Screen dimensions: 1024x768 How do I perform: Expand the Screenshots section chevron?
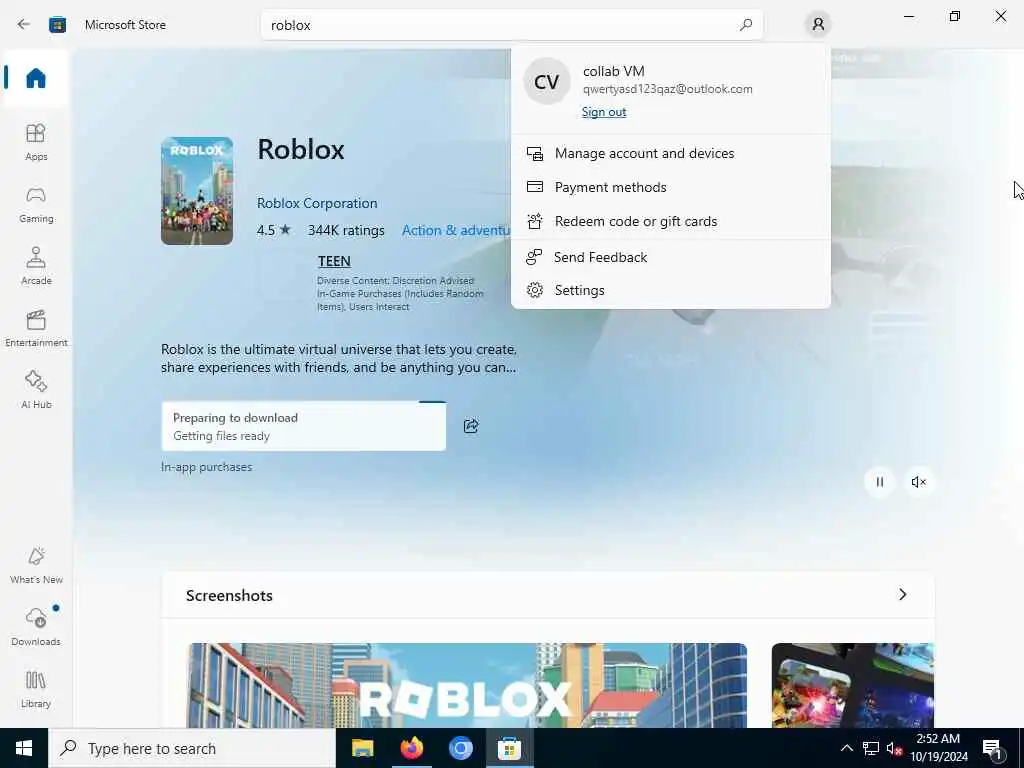[903, 594]
